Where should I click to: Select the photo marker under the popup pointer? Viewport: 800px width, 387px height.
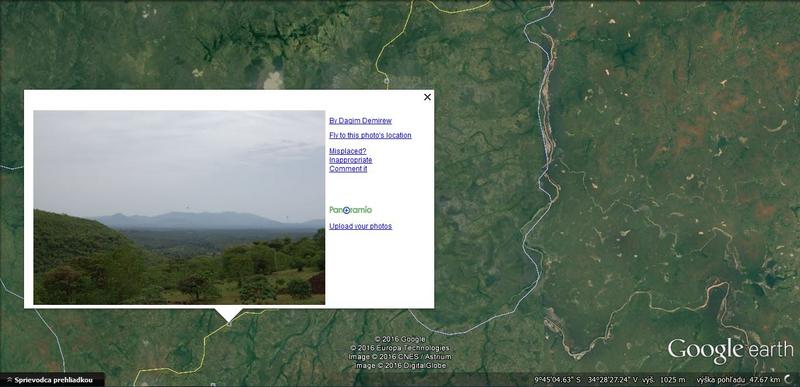point(229,324)
